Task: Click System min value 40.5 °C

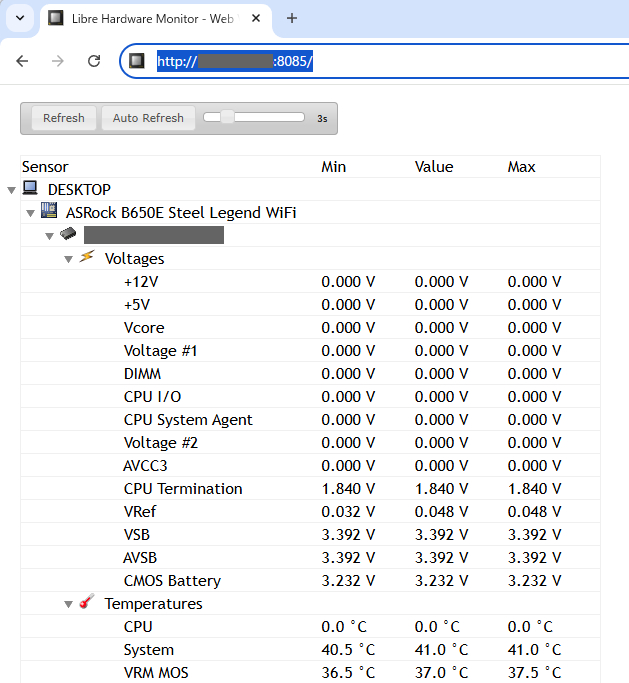Action: (x=348, y=650)
